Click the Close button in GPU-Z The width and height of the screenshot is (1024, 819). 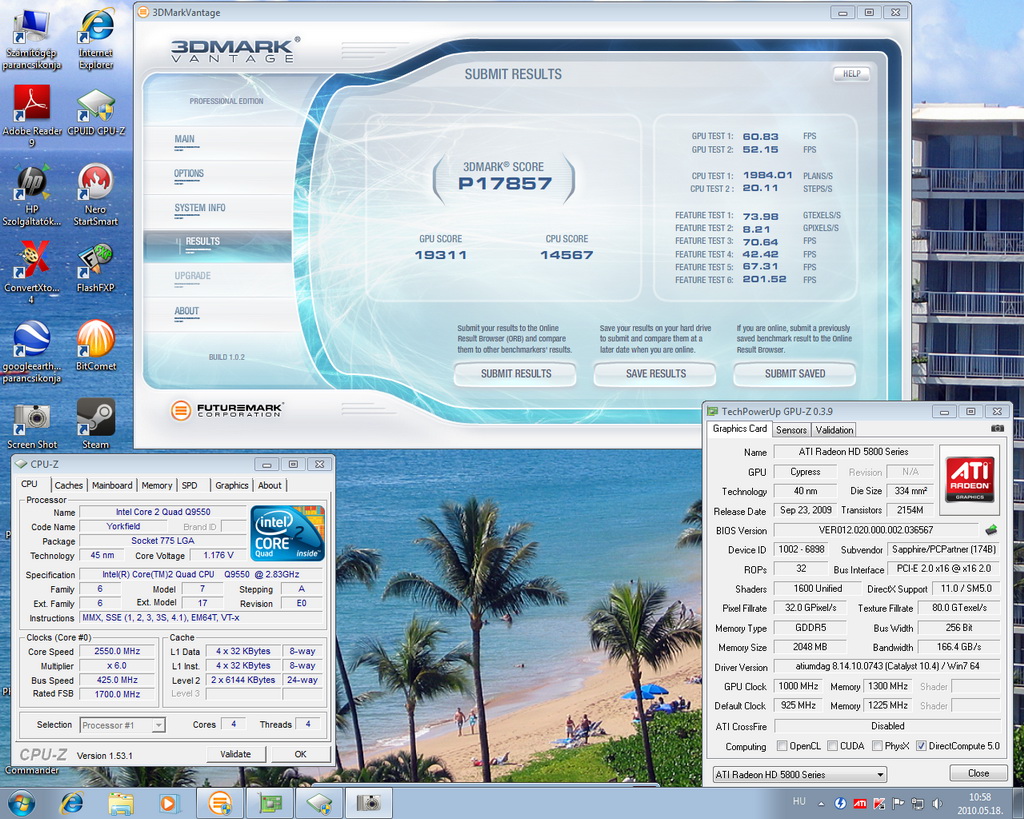click(978, 773)
